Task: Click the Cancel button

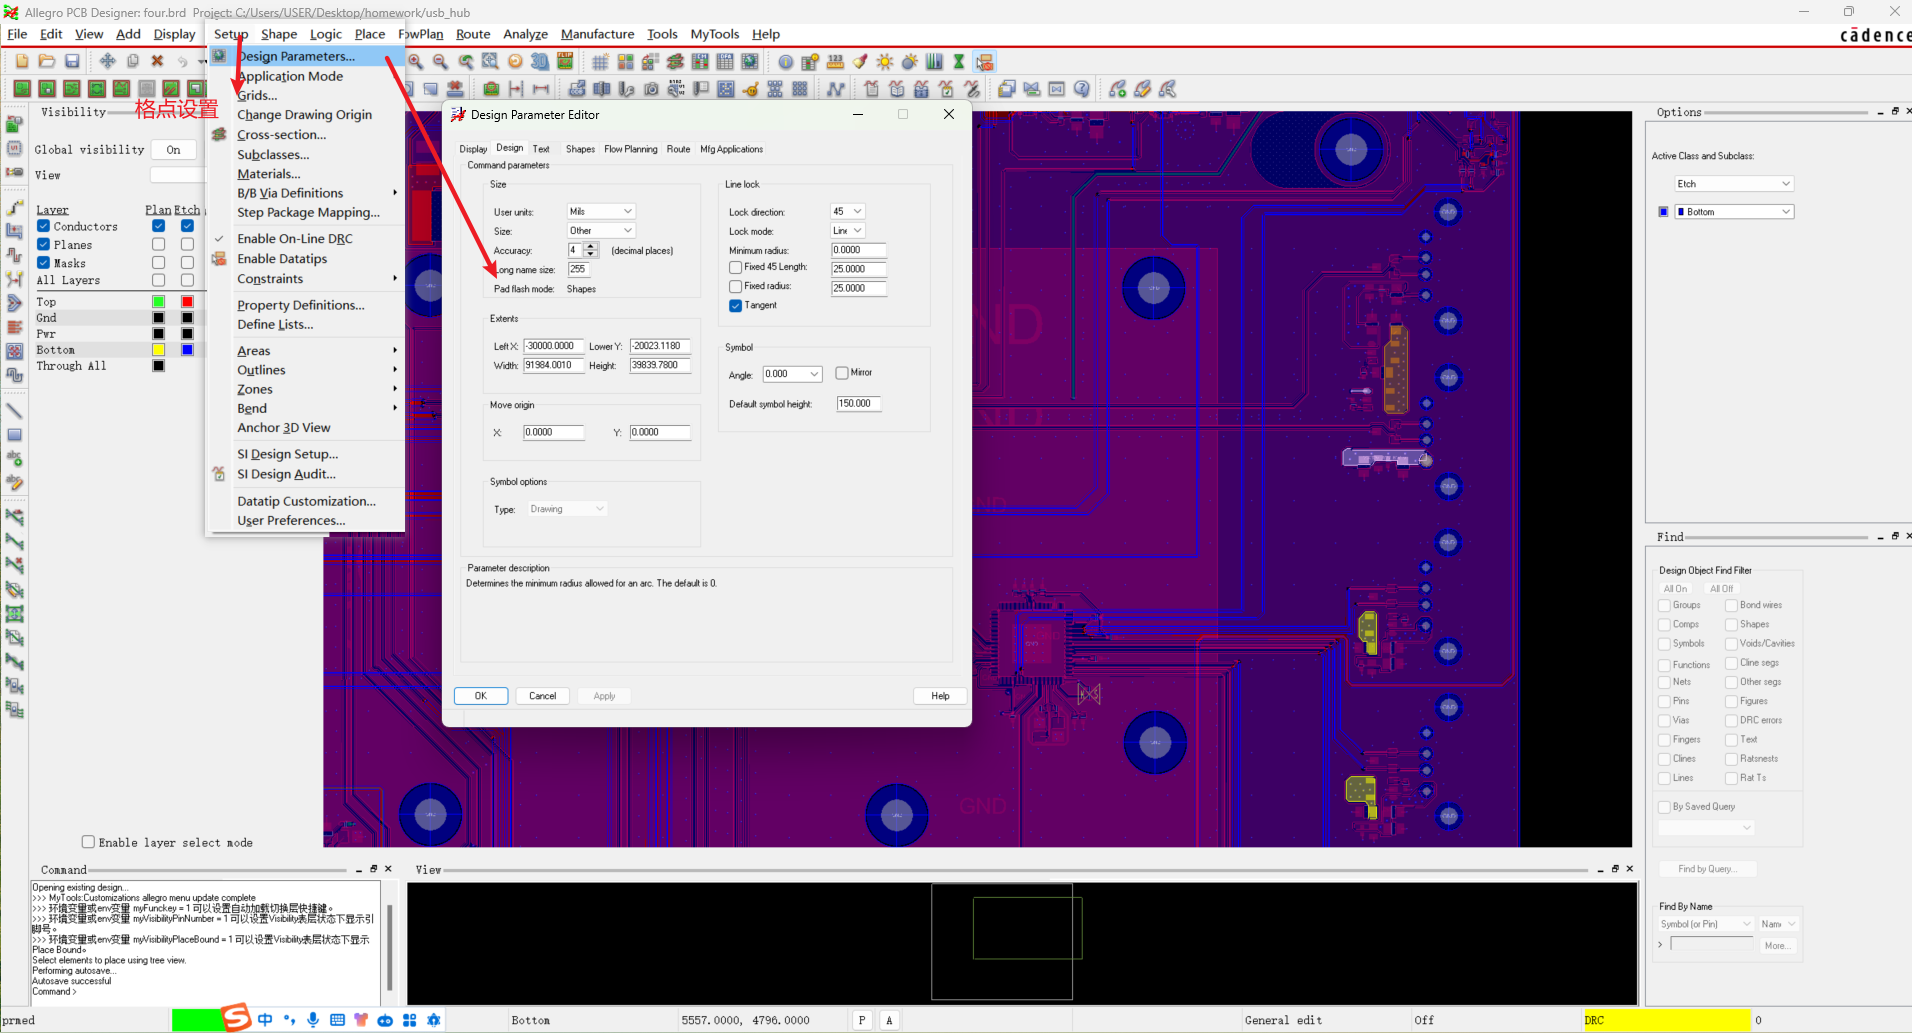Action: pyautogui.click(x=543, y=696)
